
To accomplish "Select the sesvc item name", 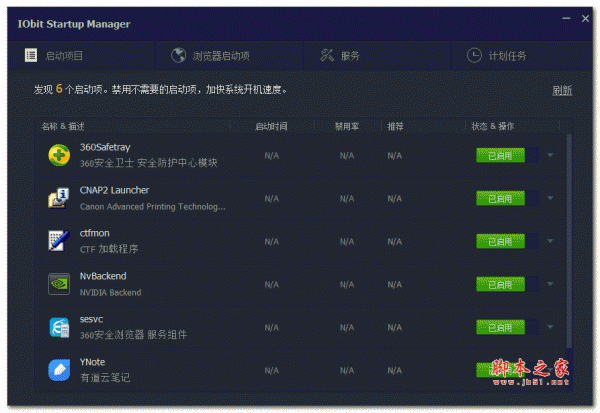I will coord(91,319).
